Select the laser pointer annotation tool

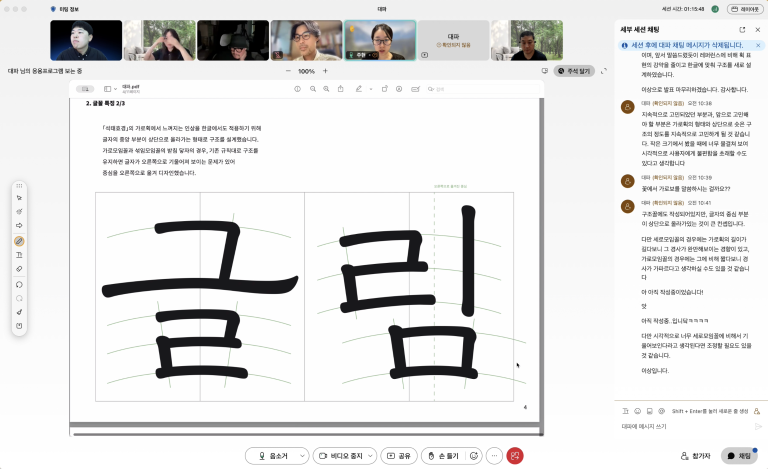click(x=19, y=211)
